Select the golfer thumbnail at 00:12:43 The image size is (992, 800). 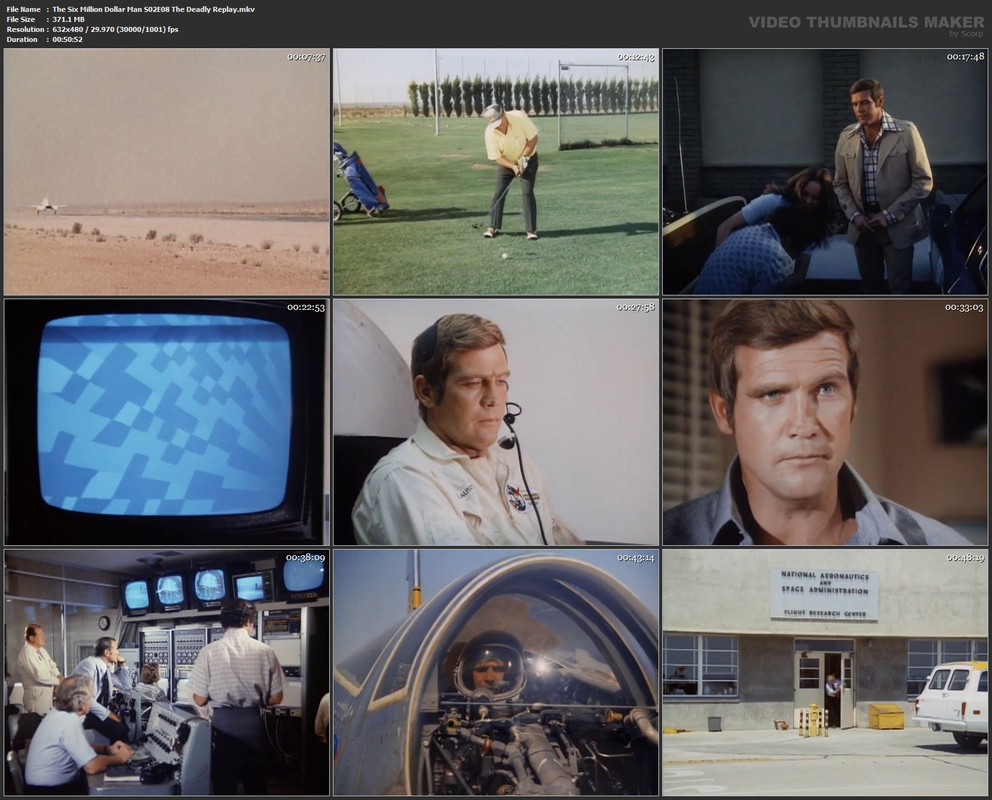496,171
